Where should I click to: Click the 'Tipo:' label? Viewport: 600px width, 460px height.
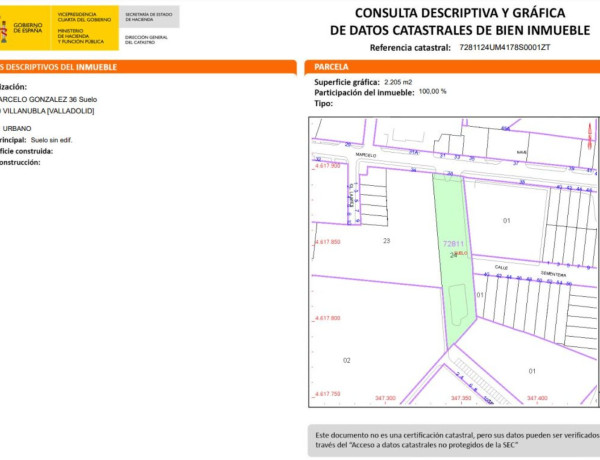coord(324,103)
